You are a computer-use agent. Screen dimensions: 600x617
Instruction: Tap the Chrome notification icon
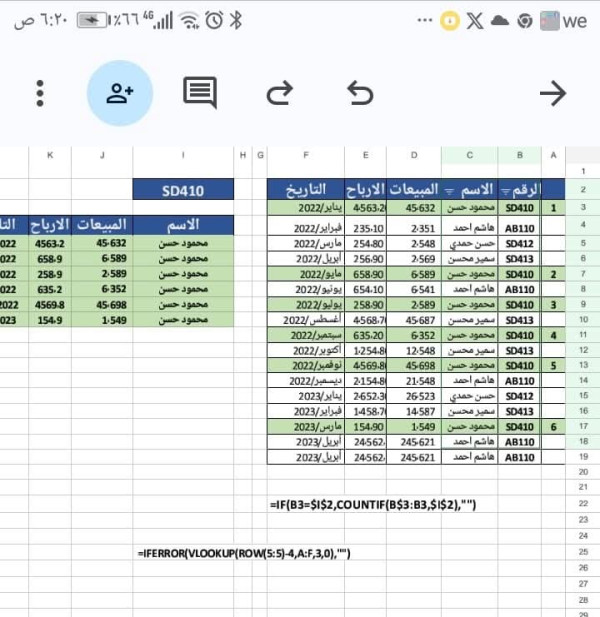[x=525, y=21]
